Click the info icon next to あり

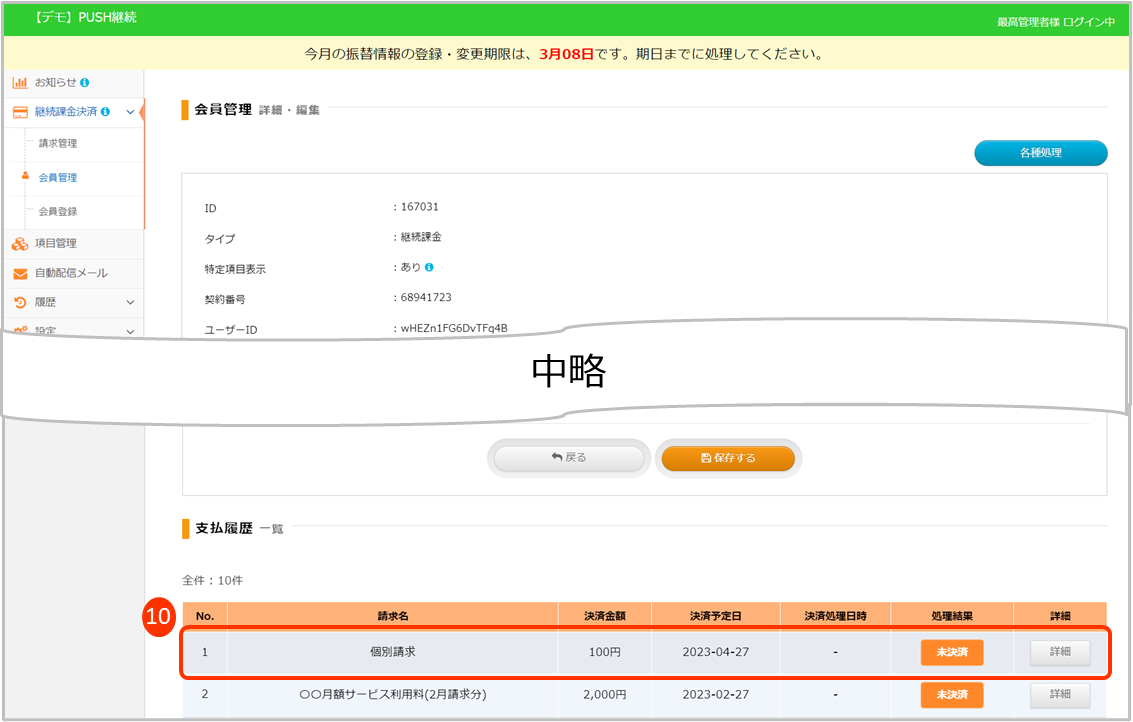[429, 268]
